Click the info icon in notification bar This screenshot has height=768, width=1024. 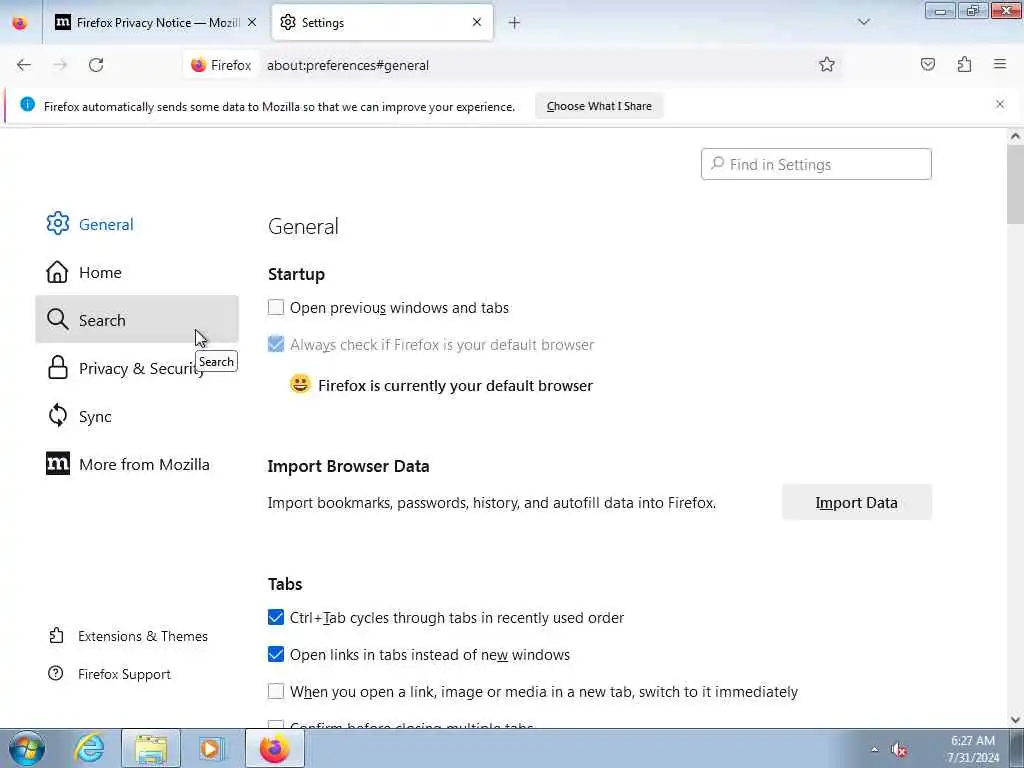pyautogui.click(x=27, y=104)
